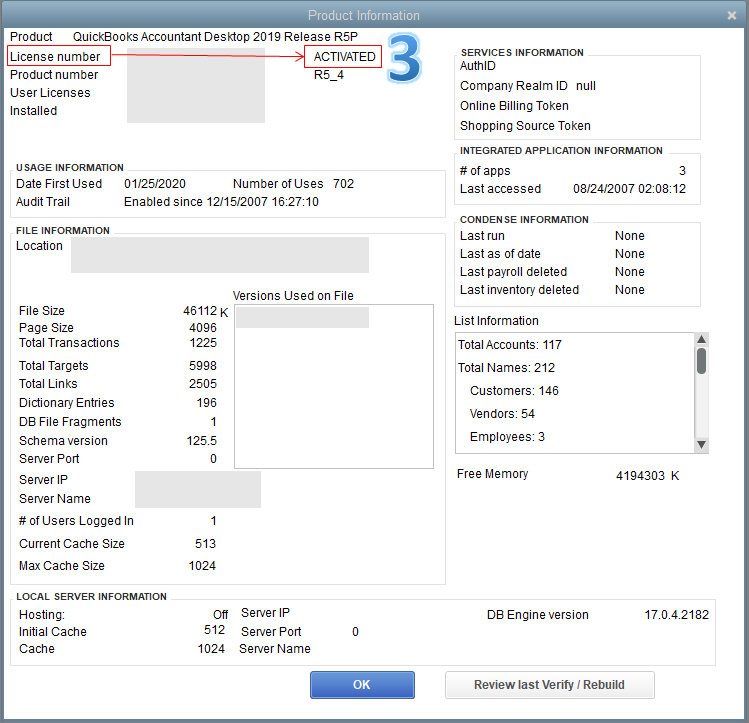Image resolution: width=749 pixels, height=723 pixels.
Task: Click the File Size value 46112
Action: pos(200,311)
